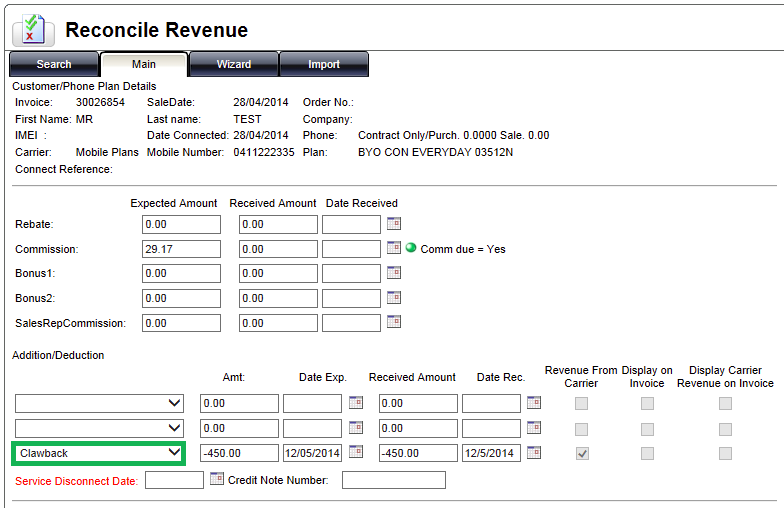This screenshot has width=784, height=508.
Task: Toggle Display Carrier Revenue on Invoice, Clawback row
Action: (x=726, y=454)
